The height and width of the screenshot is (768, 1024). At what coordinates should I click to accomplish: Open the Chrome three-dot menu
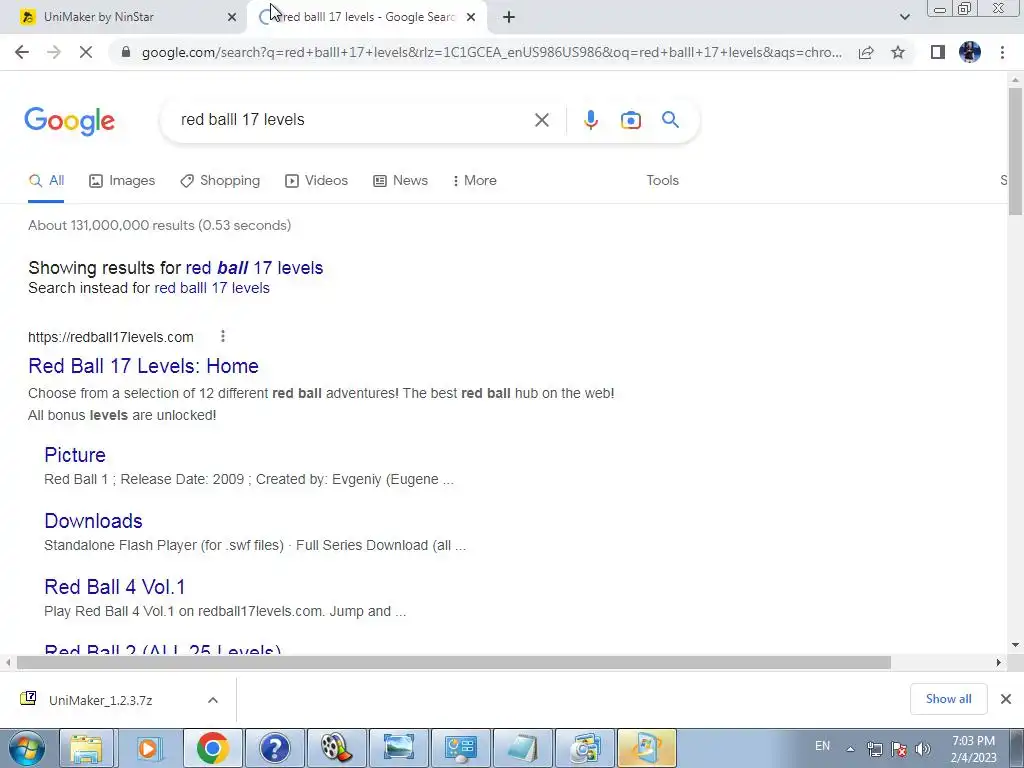(x=1002, y=52)
